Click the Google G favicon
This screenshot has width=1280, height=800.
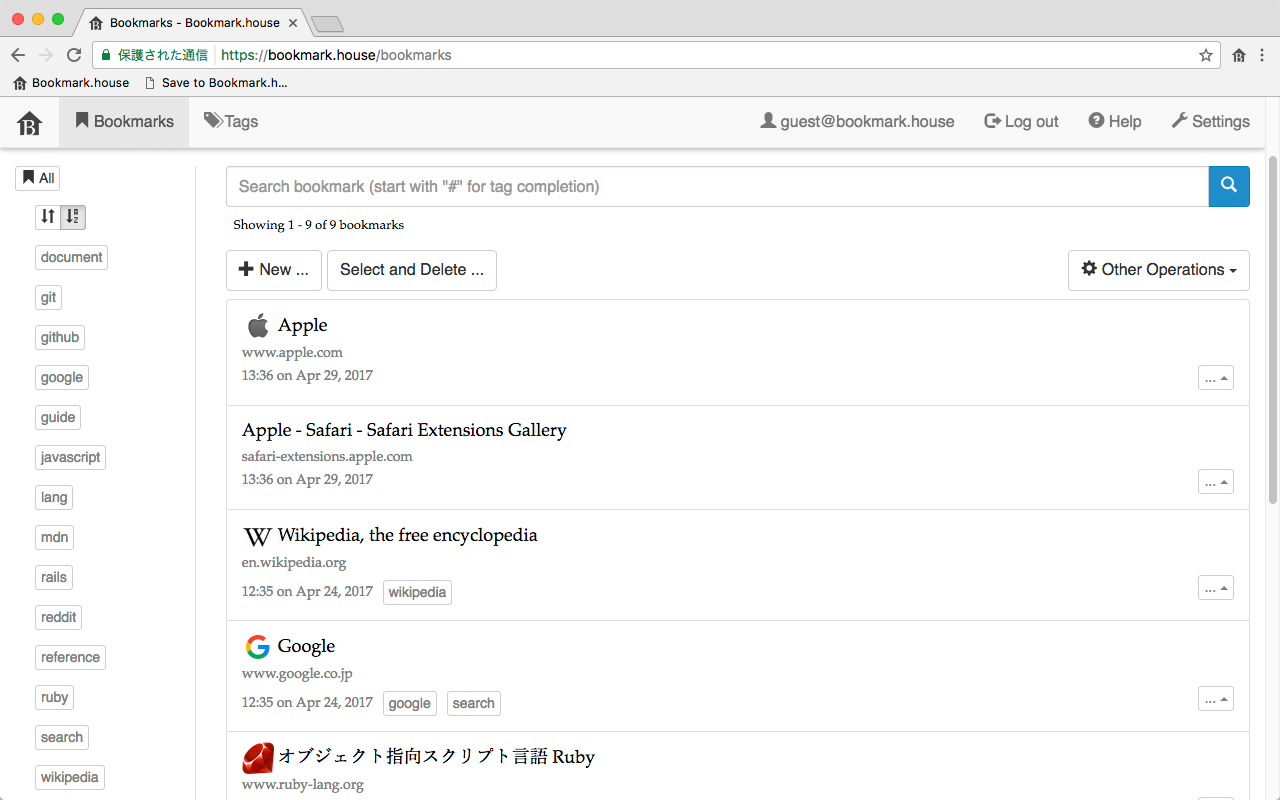257,647
